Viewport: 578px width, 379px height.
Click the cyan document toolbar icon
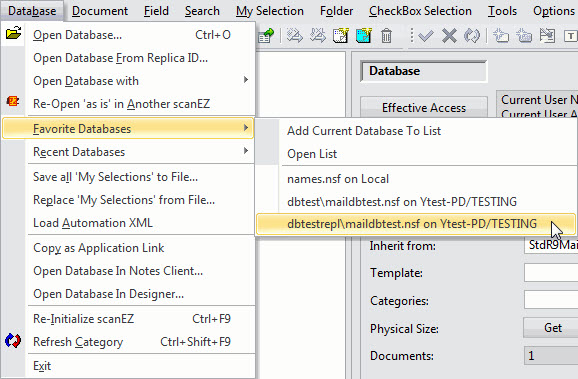coord(363,36)
